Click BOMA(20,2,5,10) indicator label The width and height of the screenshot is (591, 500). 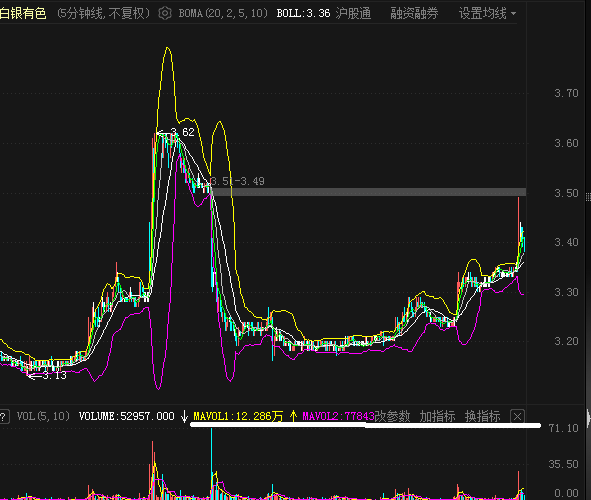(x=223, y=14)
